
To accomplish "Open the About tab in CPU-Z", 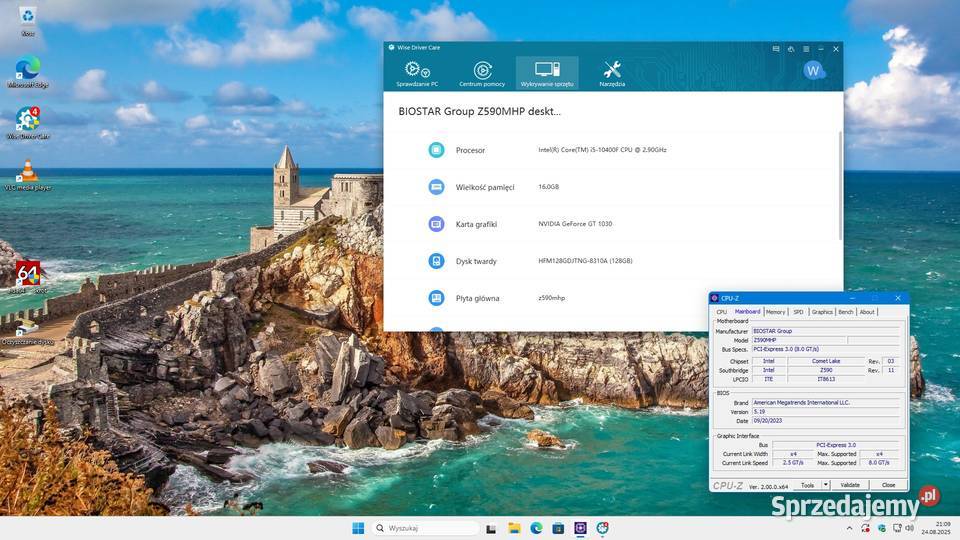I will click(x=867, y=312).
